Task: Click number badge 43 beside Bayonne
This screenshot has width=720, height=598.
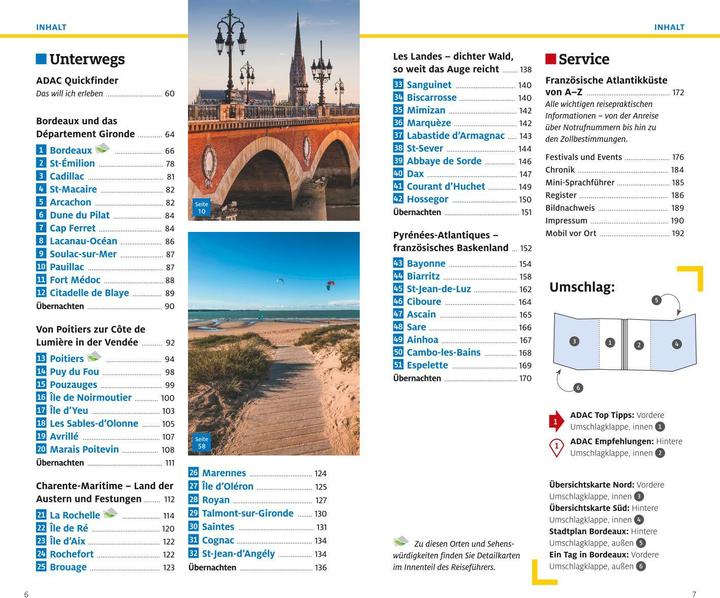Action: pos(398,263)
